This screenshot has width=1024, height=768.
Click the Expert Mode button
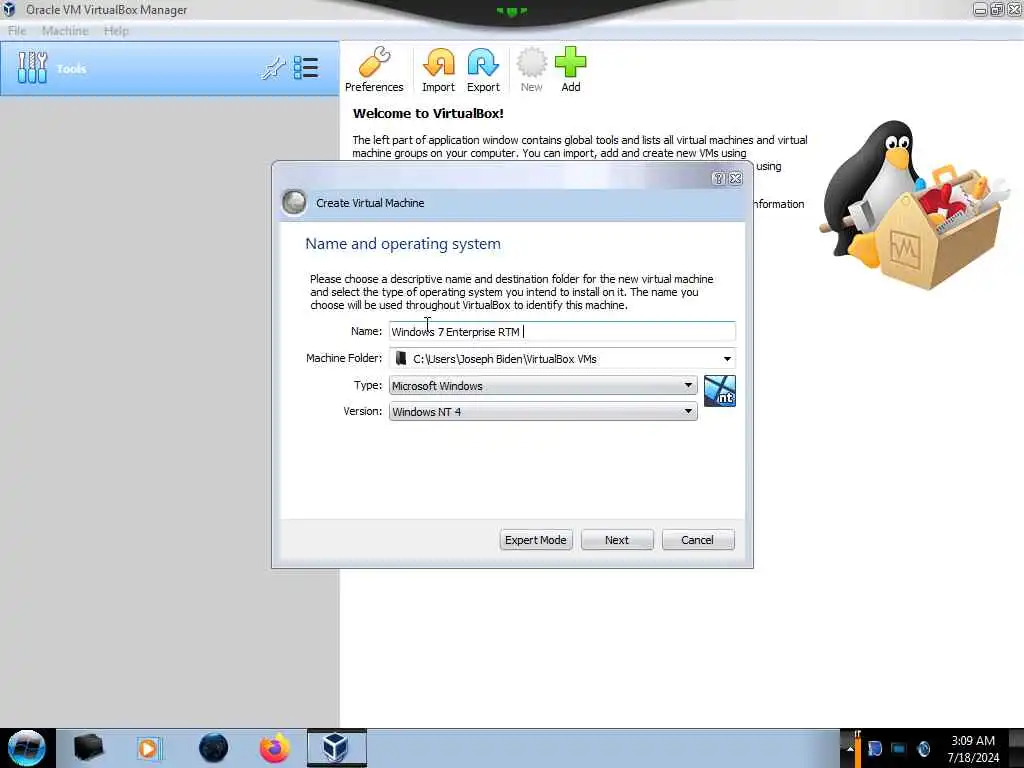click(536, 540)
